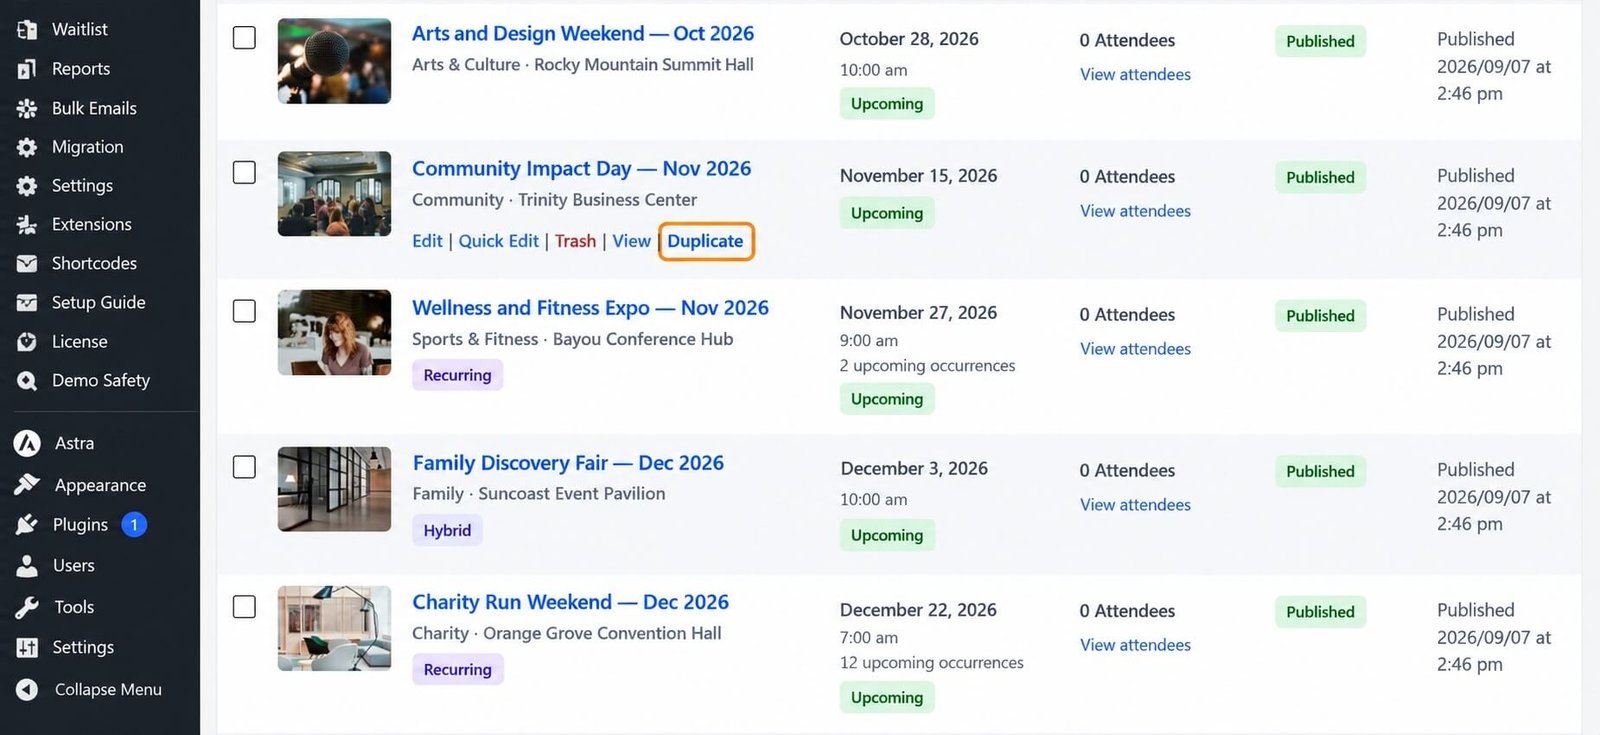
Task: Click the Migration gear icon
Action: (27, 147)
